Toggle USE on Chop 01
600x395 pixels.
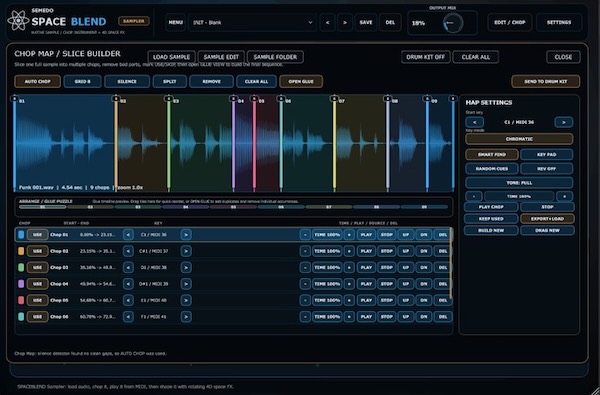pos(37,235)
